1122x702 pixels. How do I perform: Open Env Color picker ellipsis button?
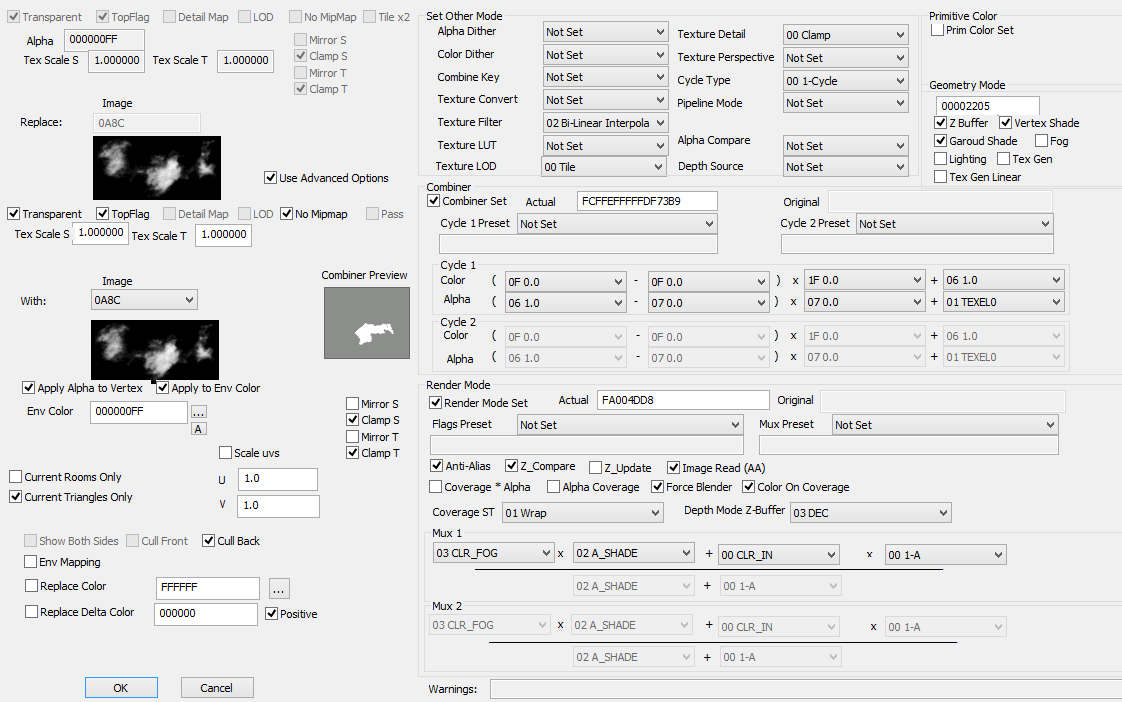point(199,412)
